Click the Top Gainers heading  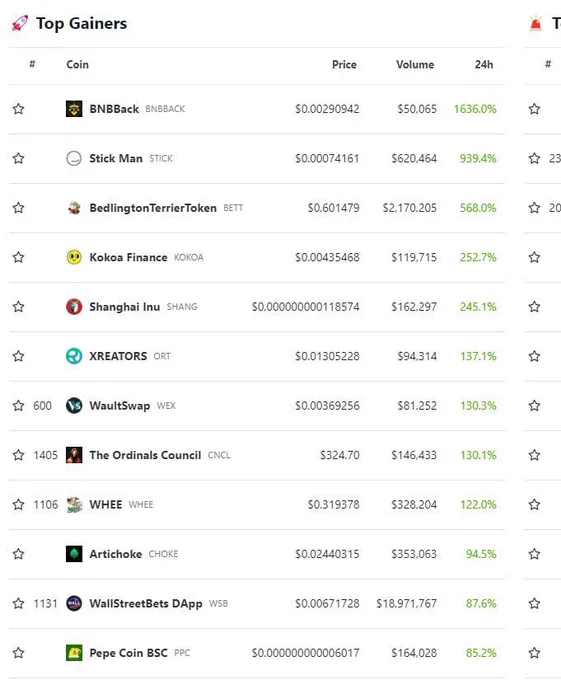coord(82,23)
